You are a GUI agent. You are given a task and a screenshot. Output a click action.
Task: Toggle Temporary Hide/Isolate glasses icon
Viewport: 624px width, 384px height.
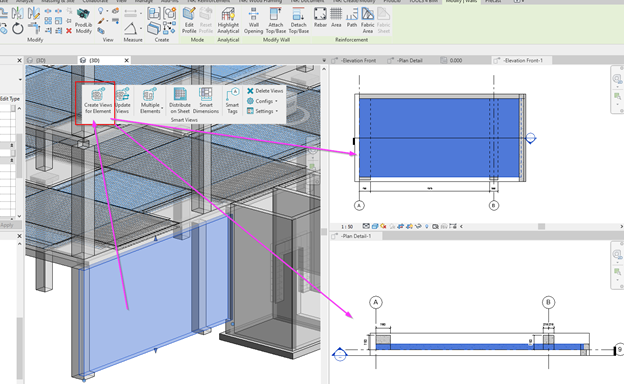[x=418, y=226]
